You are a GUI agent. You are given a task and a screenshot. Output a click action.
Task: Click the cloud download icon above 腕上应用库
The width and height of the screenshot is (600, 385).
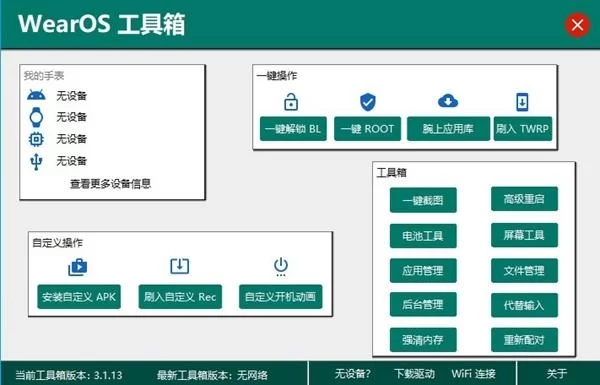point(448,101)
